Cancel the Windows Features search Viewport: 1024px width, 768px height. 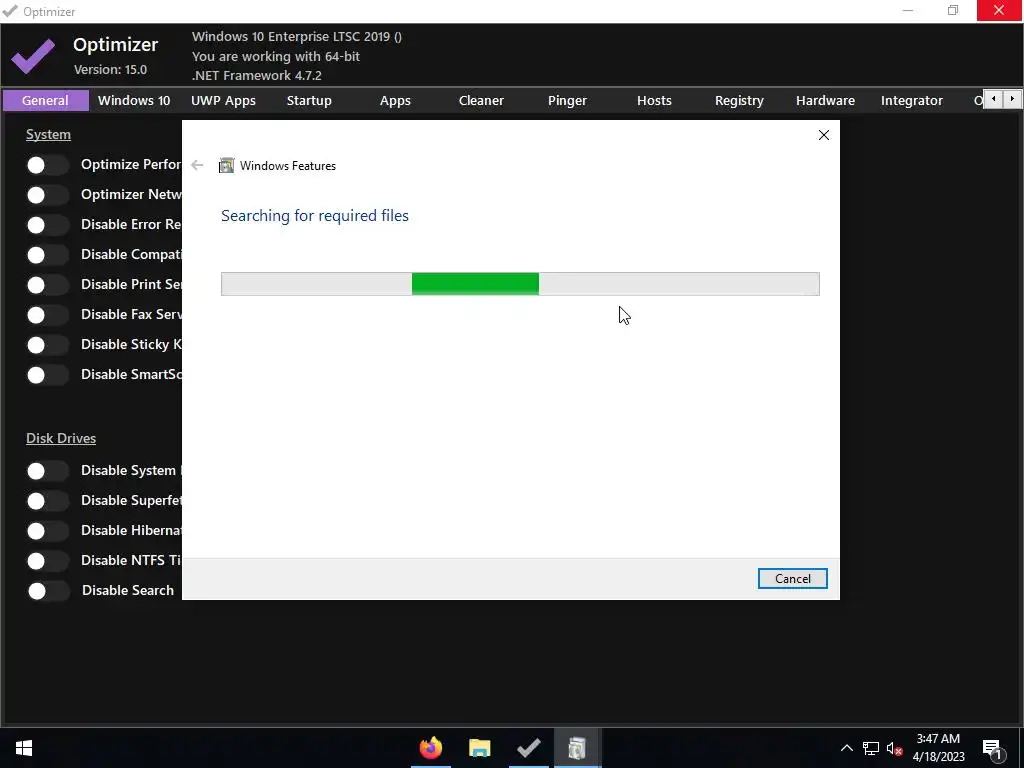793,579
